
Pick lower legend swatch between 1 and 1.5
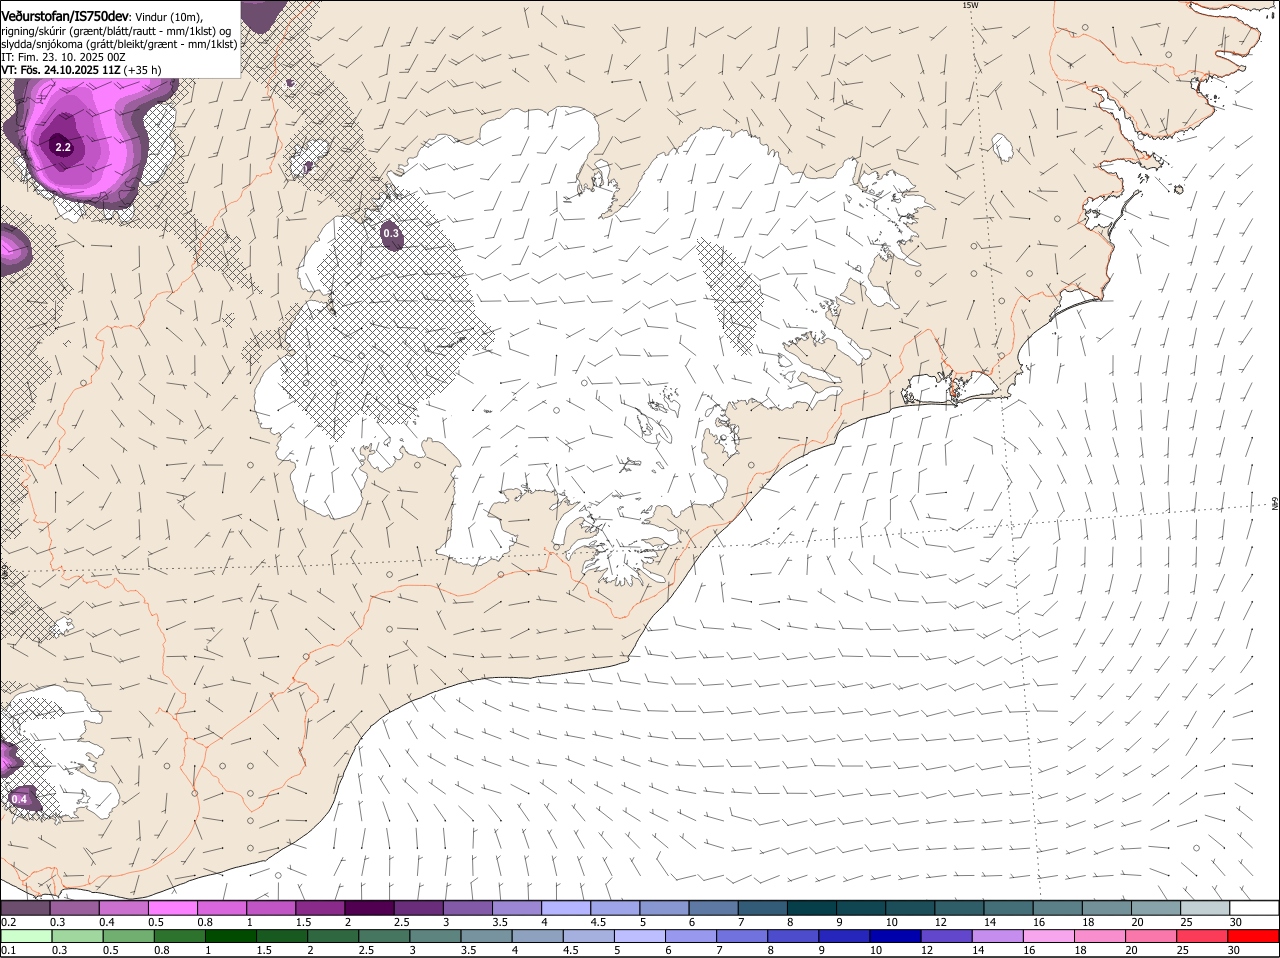(230, 936)
